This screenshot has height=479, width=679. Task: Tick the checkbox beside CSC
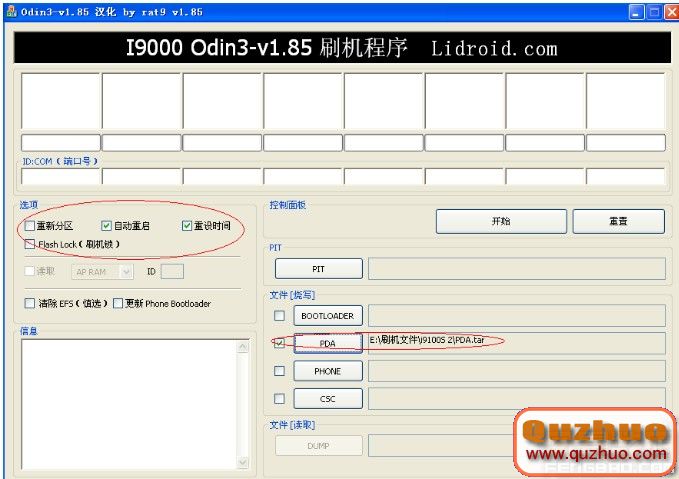click(x=279, y=398)
